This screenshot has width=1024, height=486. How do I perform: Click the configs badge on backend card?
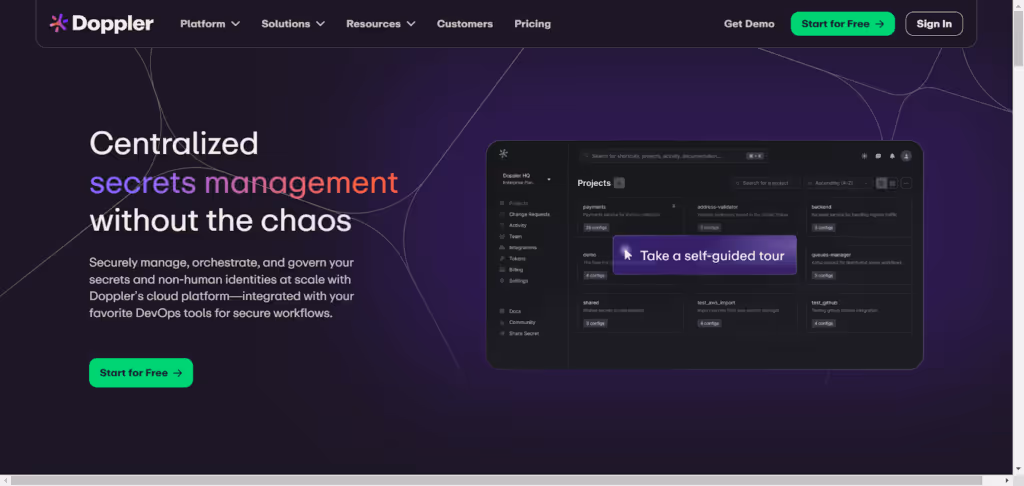coord(824,228)
